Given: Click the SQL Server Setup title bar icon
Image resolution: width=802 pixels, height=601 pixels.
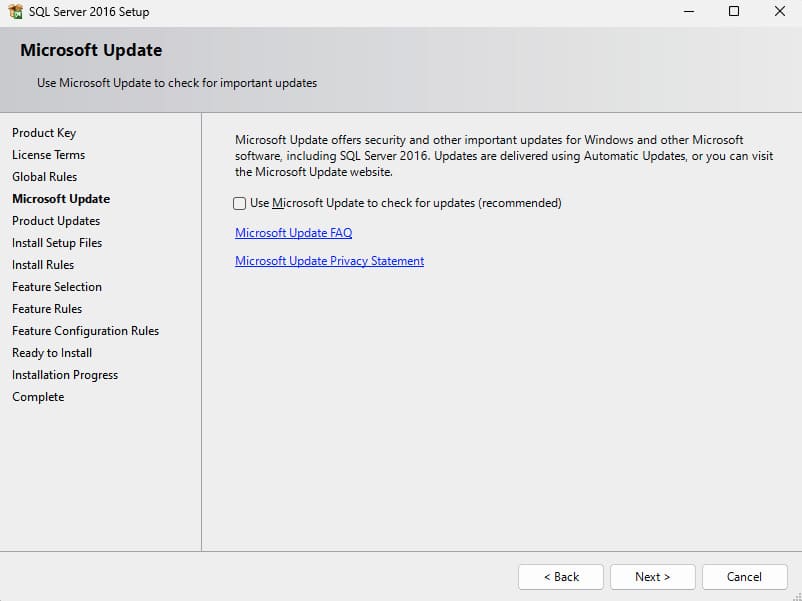Looking at the screenshot, I should (16, 12).
